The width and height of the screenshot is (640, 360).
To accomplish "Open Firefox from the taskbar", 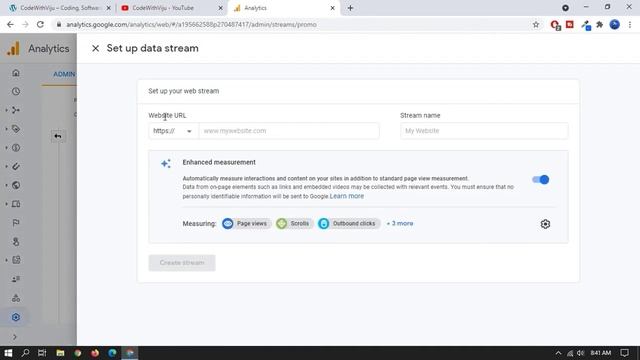I will coord(95,353).
